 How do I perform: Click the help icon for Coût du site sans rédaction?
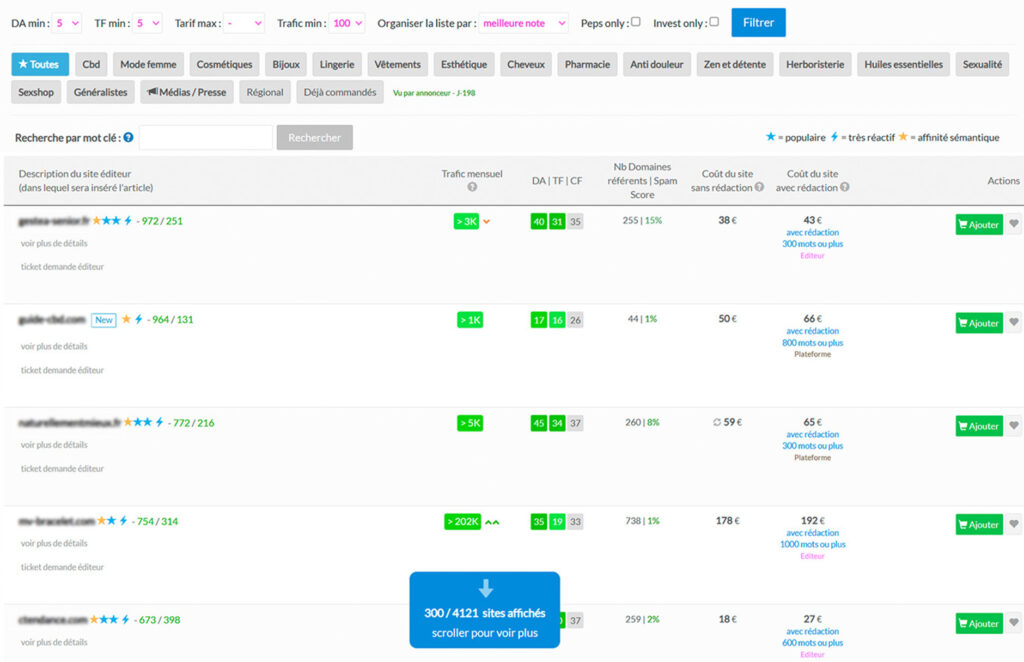pyautogui.click(x=759, y=187)
